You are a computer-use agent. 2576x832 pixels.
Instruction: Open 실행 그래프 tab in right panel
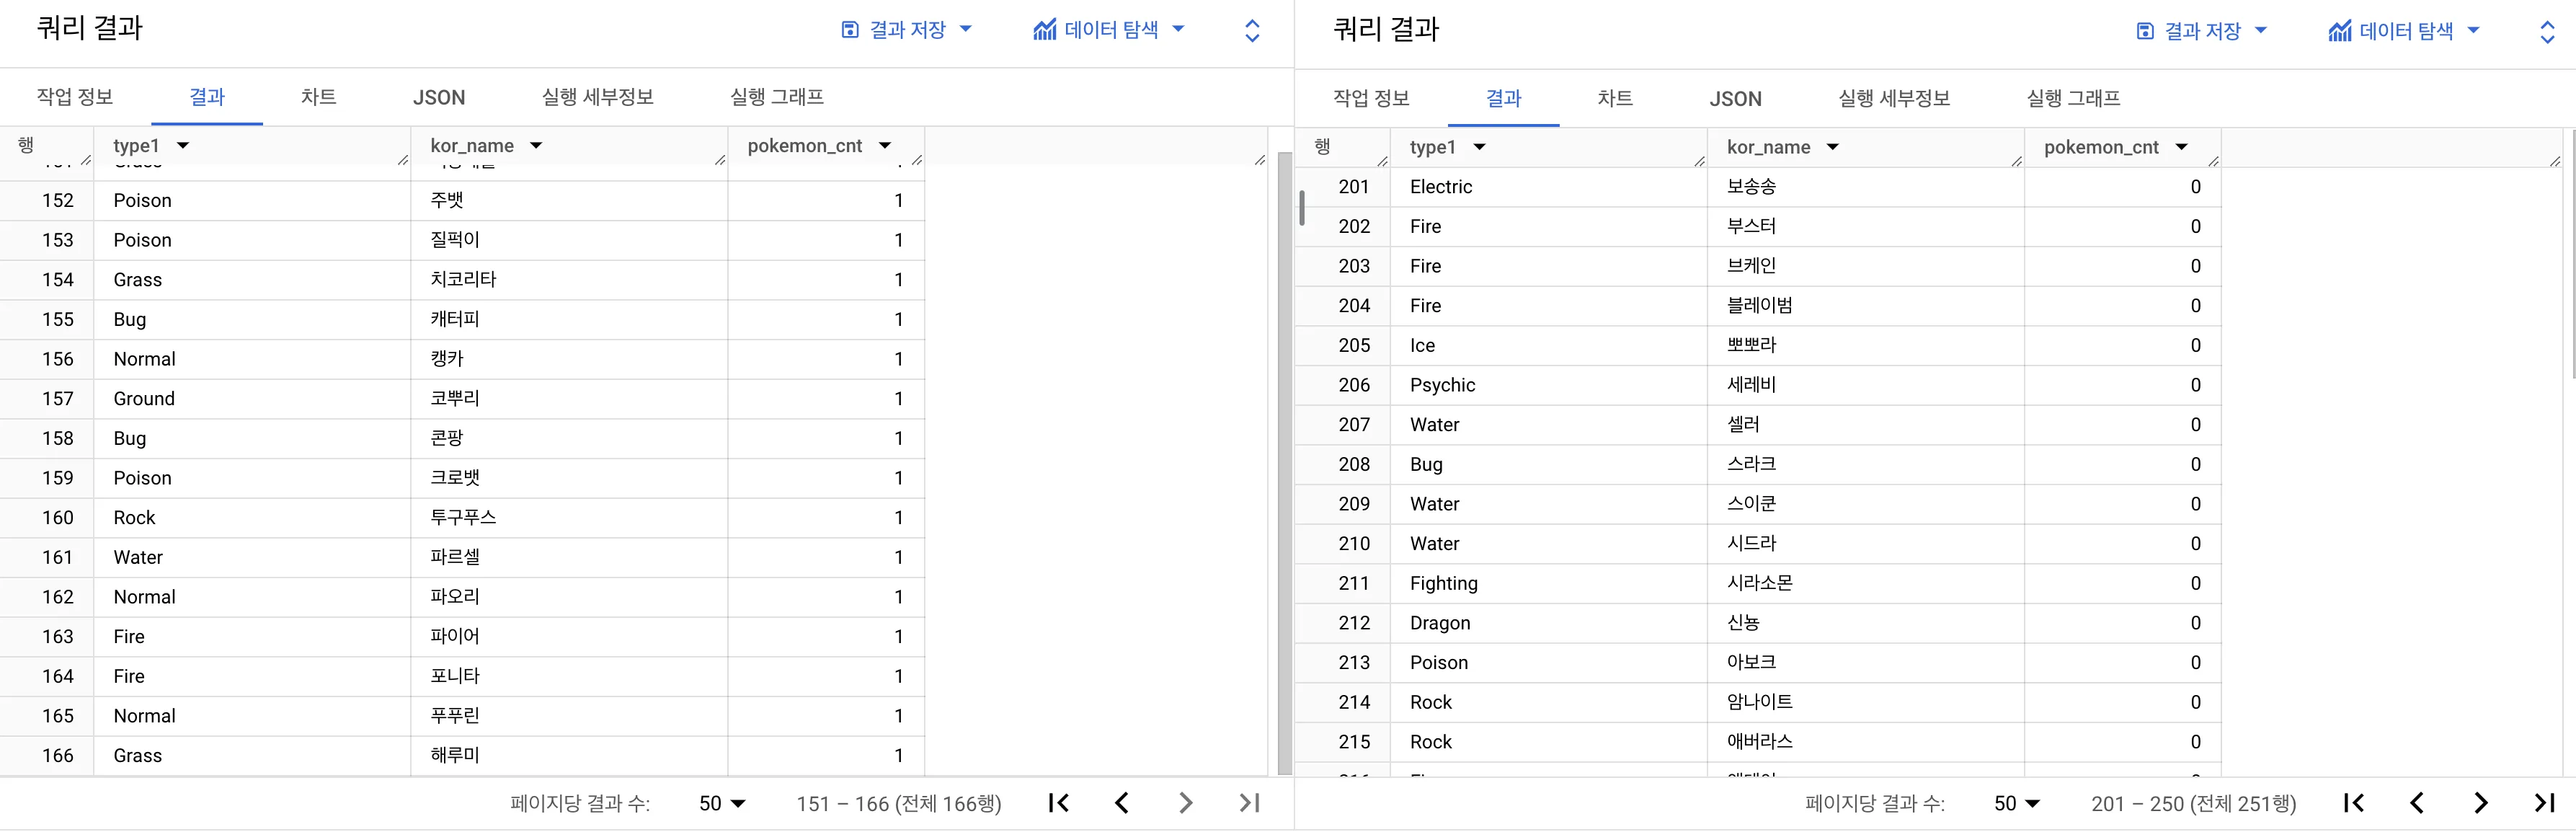click(x=2073, y=98)
